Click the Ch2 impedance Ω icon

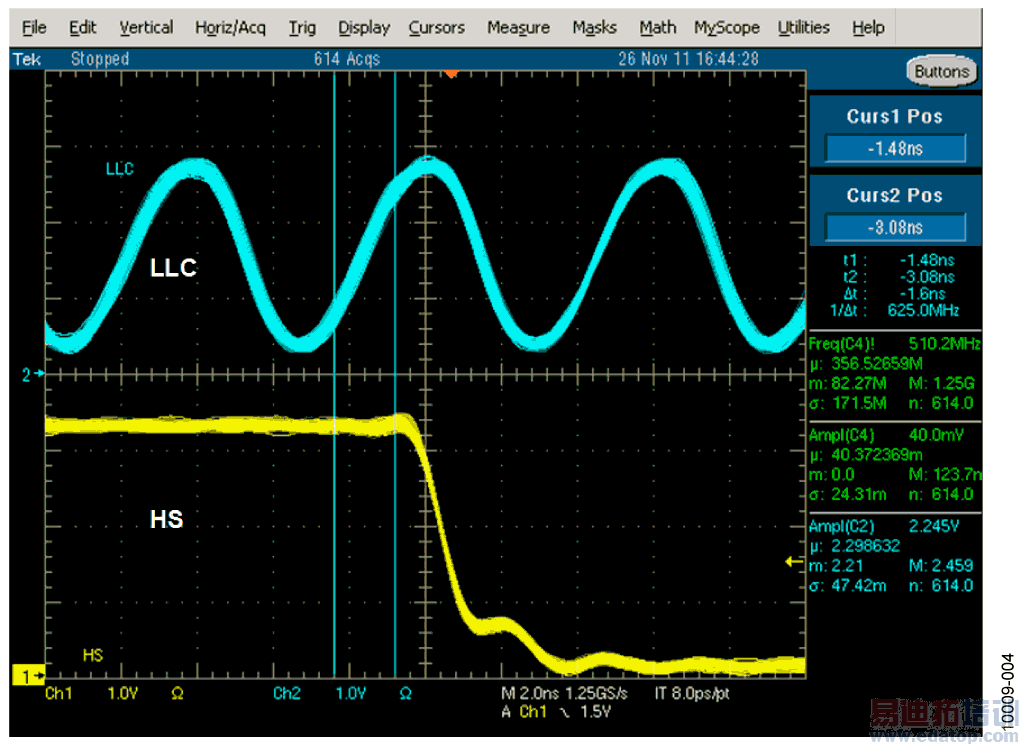(404, 692)
